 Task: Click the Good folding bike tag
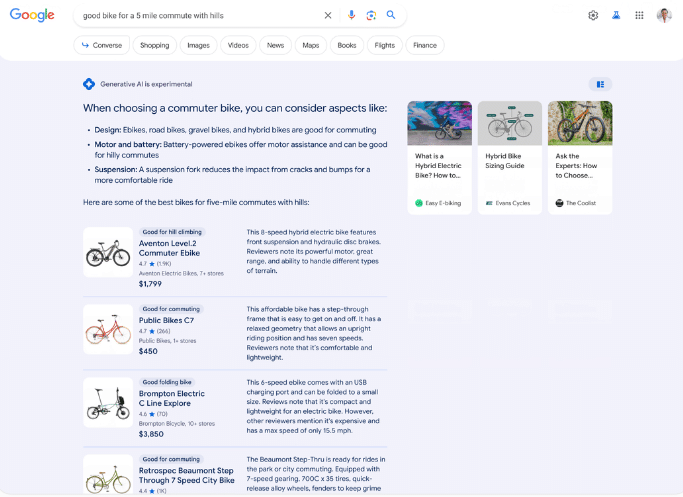[x=167, y=382]
